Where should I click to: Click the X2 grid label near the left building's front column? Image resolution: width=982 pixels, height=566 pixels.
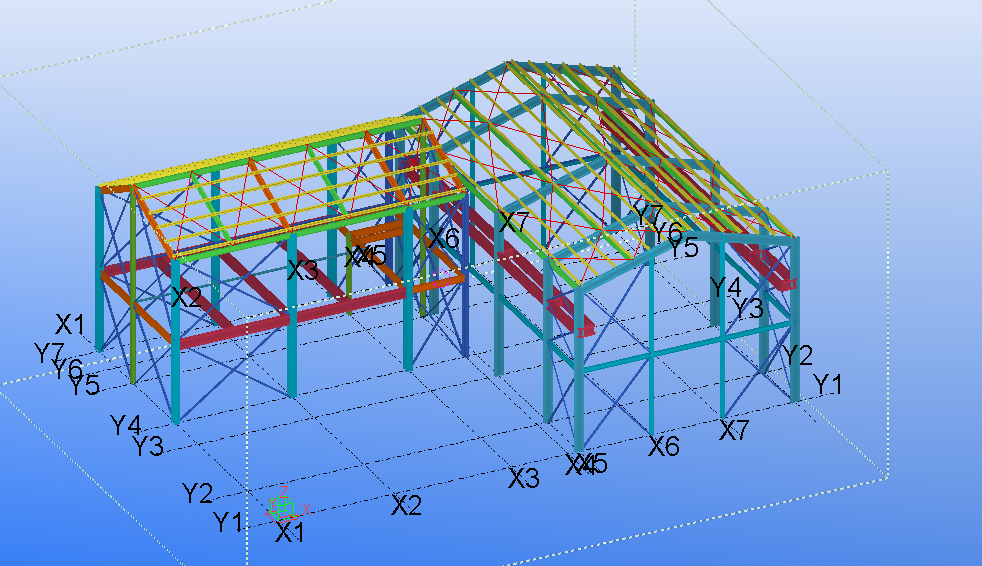(x=186, y=297)
